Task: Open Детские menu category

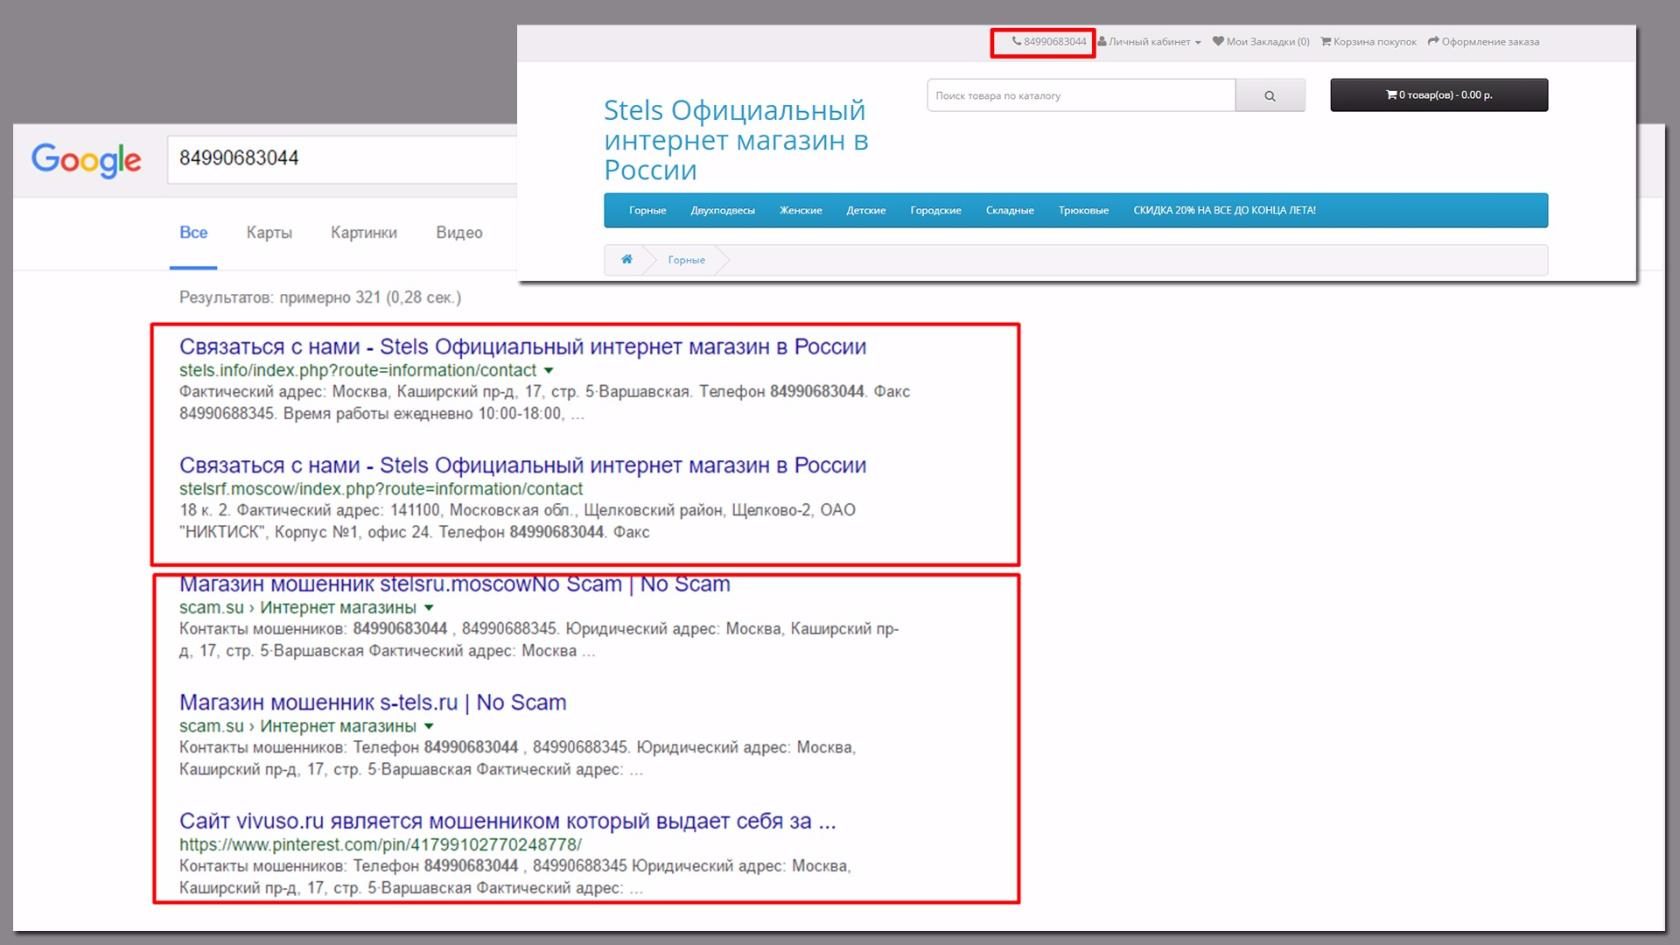Action: pos(866,211)
